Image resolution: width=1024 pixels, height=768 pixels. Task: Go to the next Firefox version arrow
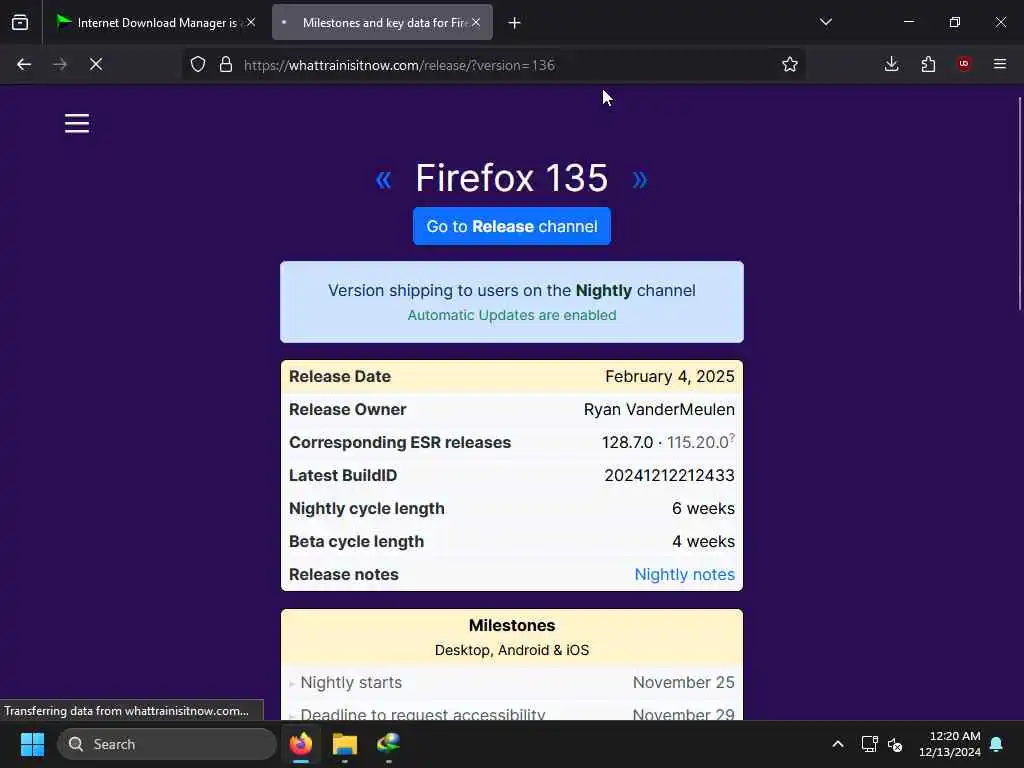pyautogui.click(x=640, y=179)
